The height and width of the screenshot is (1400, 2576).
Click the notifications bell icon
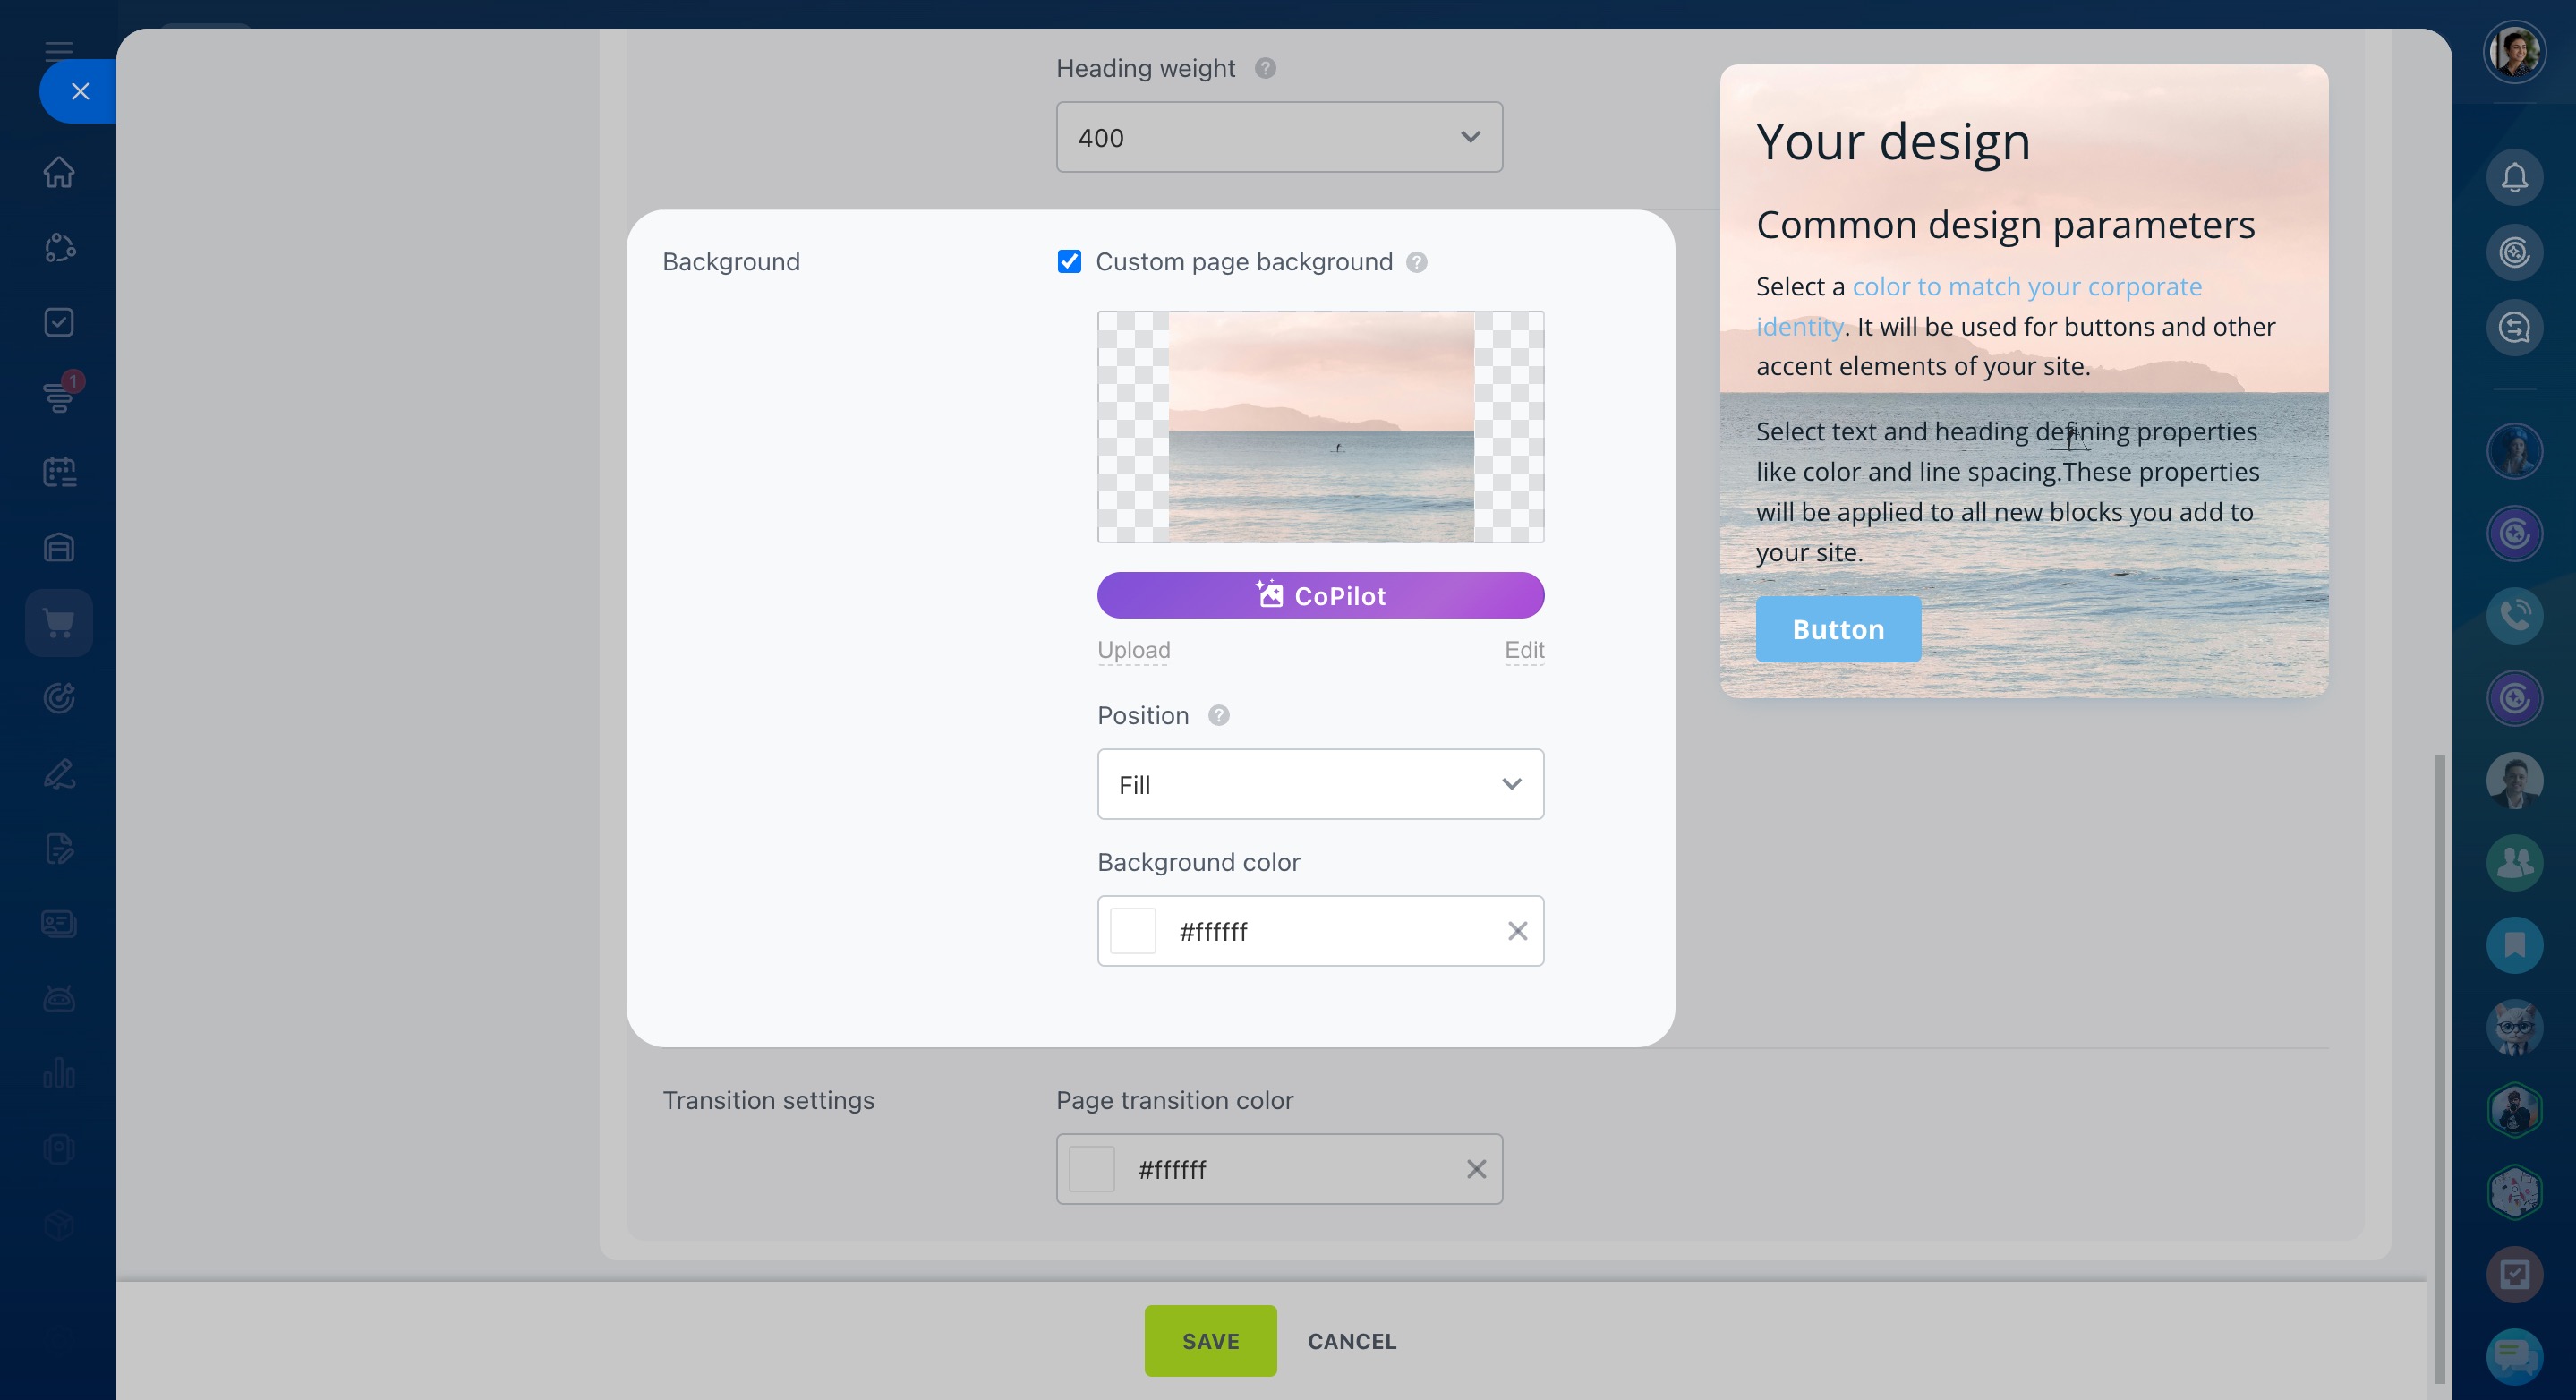click(2514, 178)
